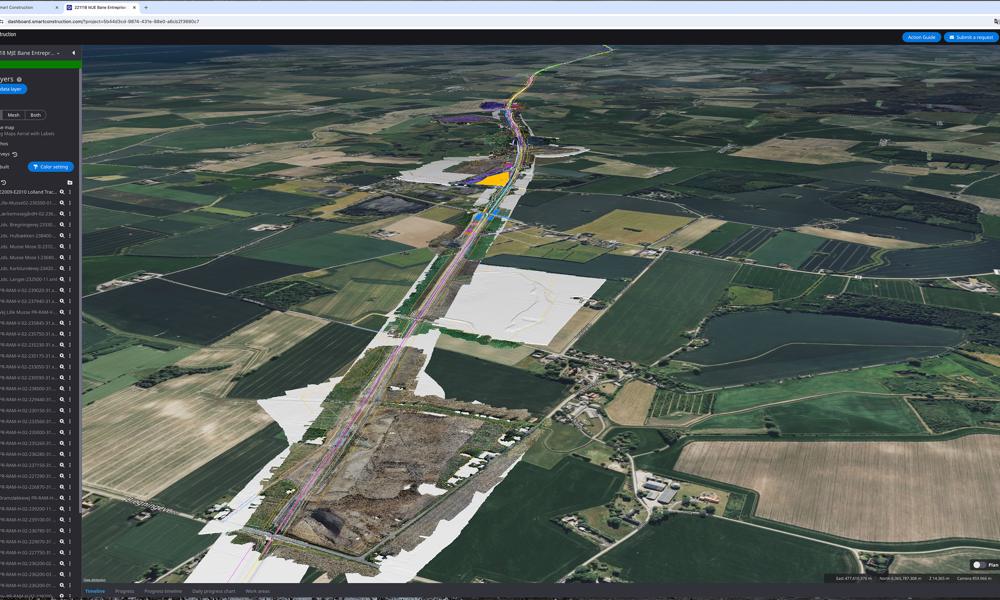Open the info icon next to the Layers heading
Screen dimensions: 1000x600
coord(19,80)
